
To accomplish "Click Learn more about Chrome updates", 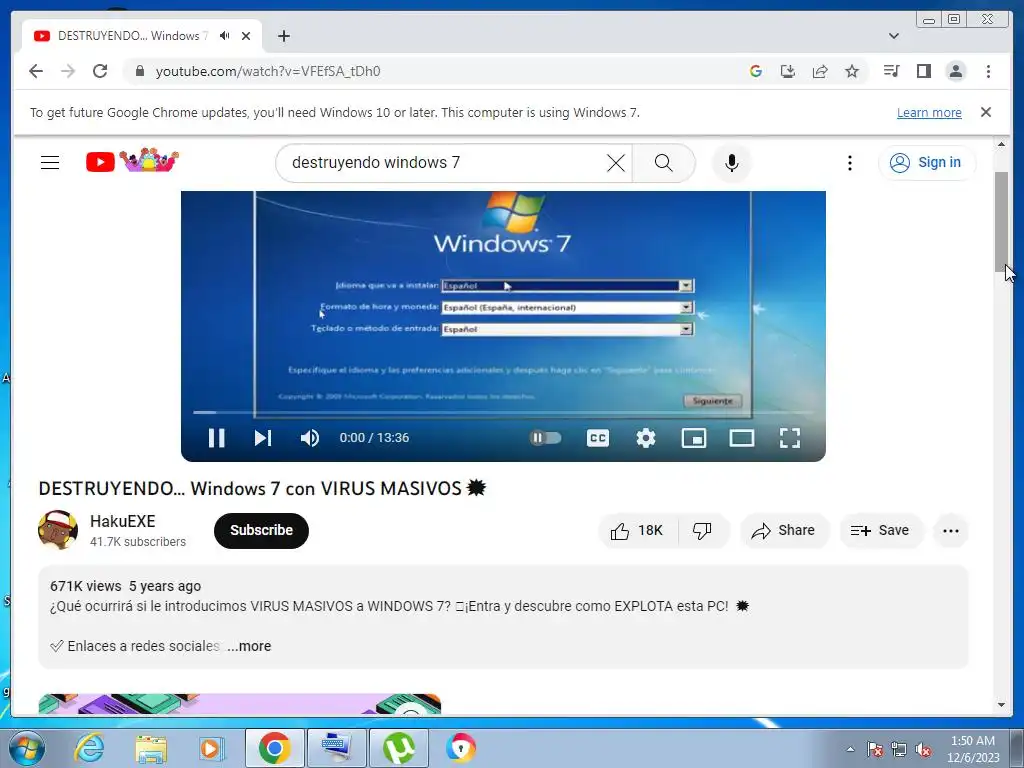I will (x=929, y=112).
